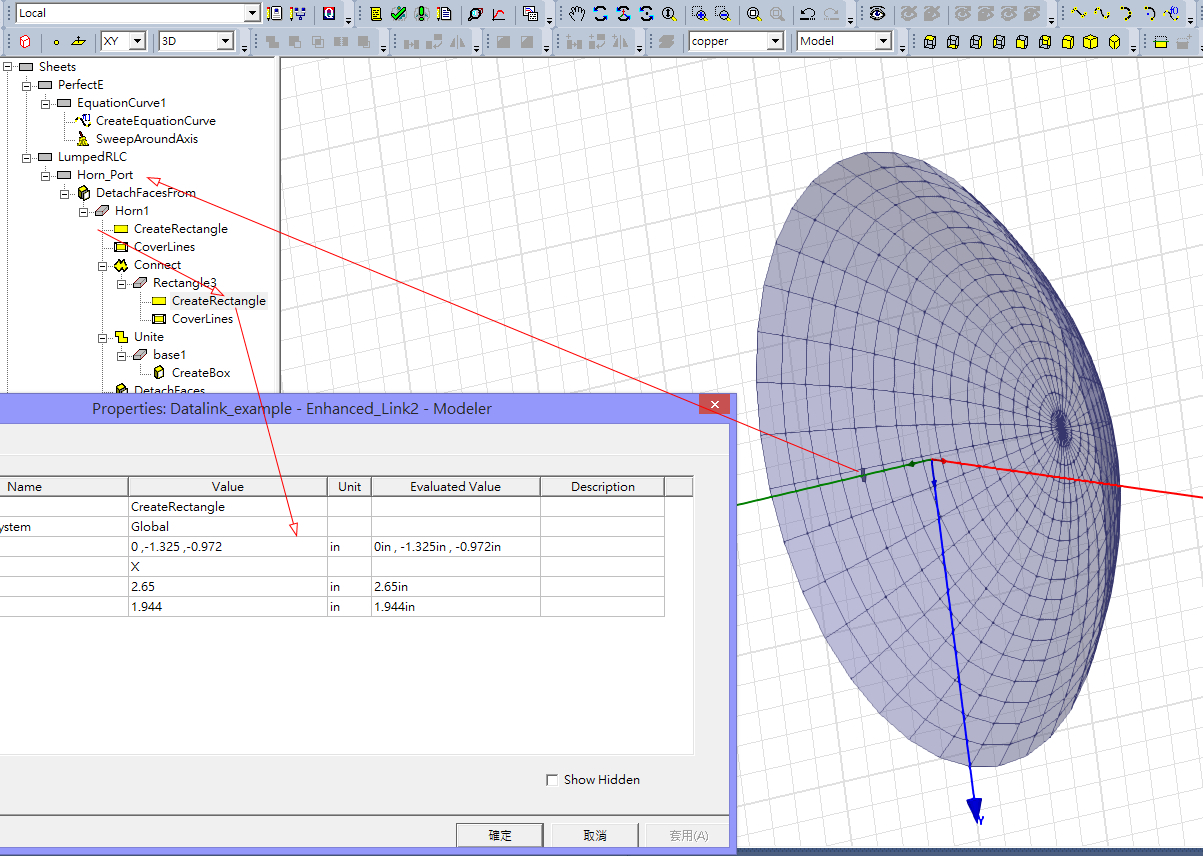Select SweepAroundAxis in the model tree

click(147, 139)
